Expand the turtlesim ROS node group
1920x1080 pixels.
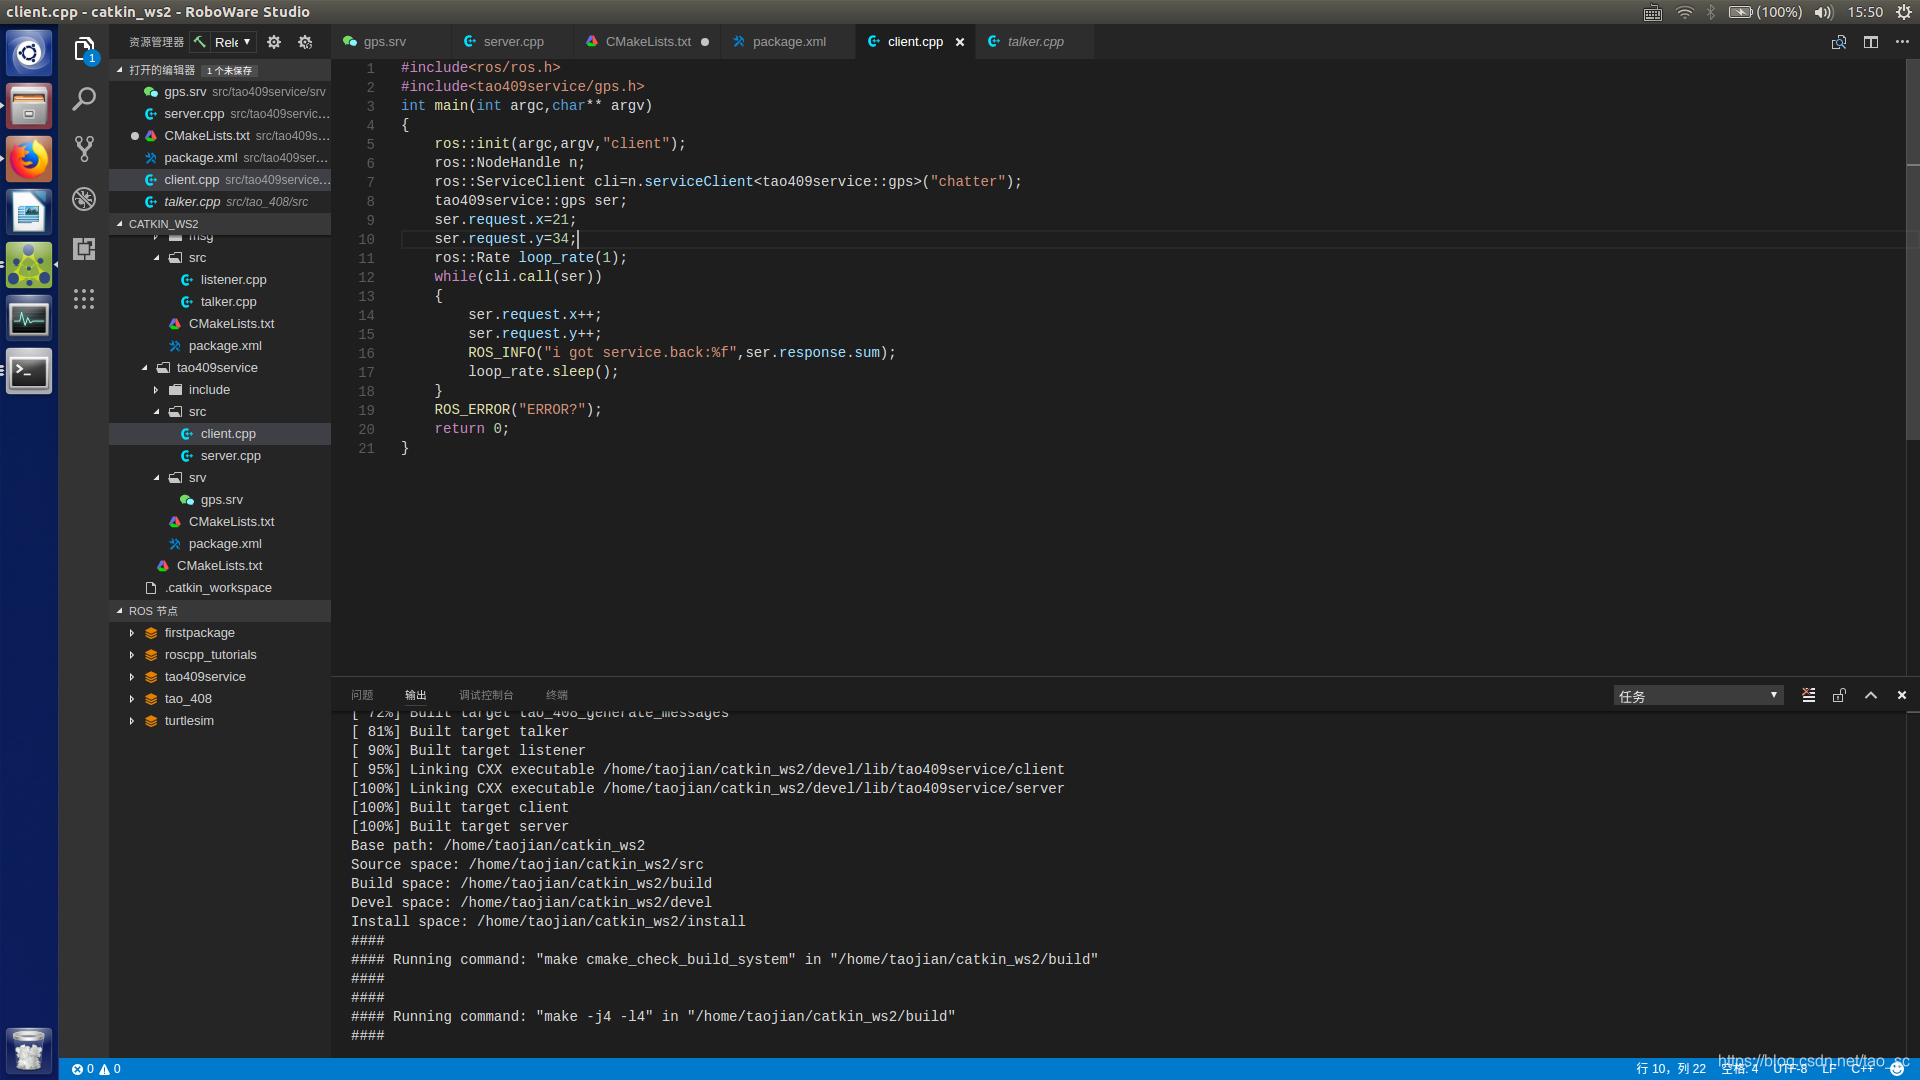[x=132, y=720]
